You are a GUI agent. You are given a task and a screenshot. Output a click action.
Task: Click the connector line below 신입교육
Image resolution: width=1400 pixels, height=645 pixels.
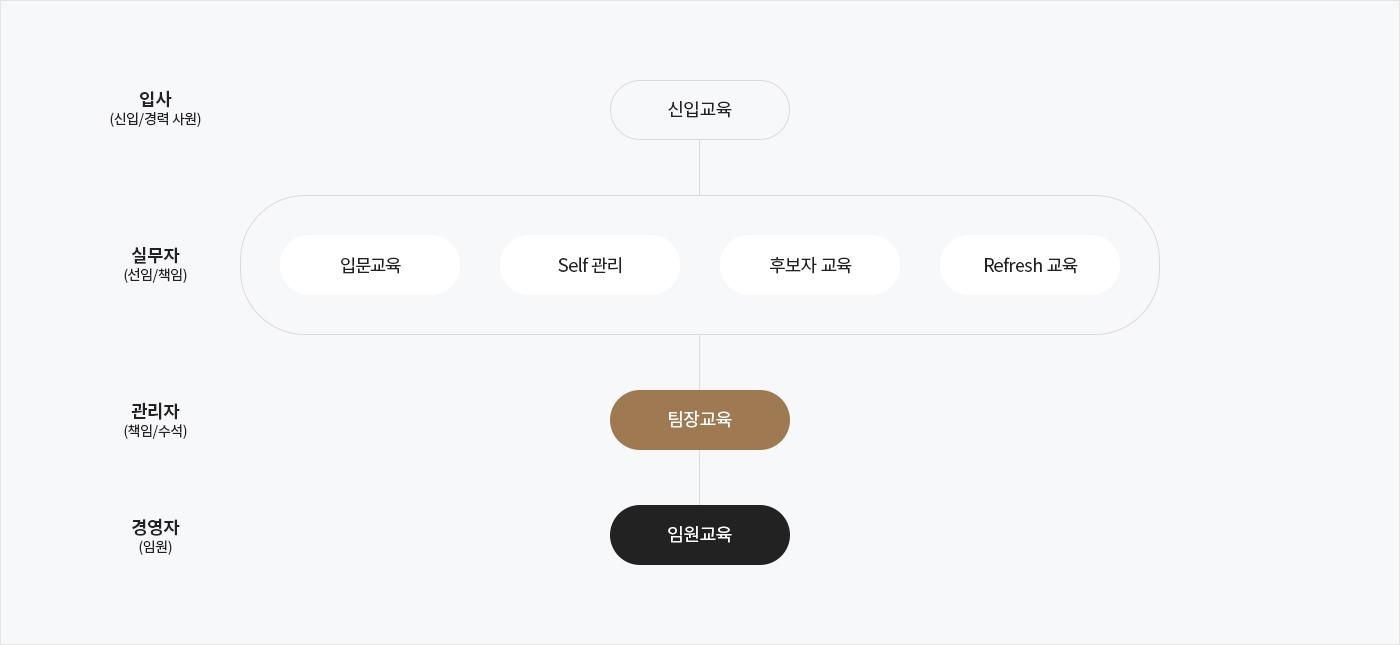click(x=699, y=167)
